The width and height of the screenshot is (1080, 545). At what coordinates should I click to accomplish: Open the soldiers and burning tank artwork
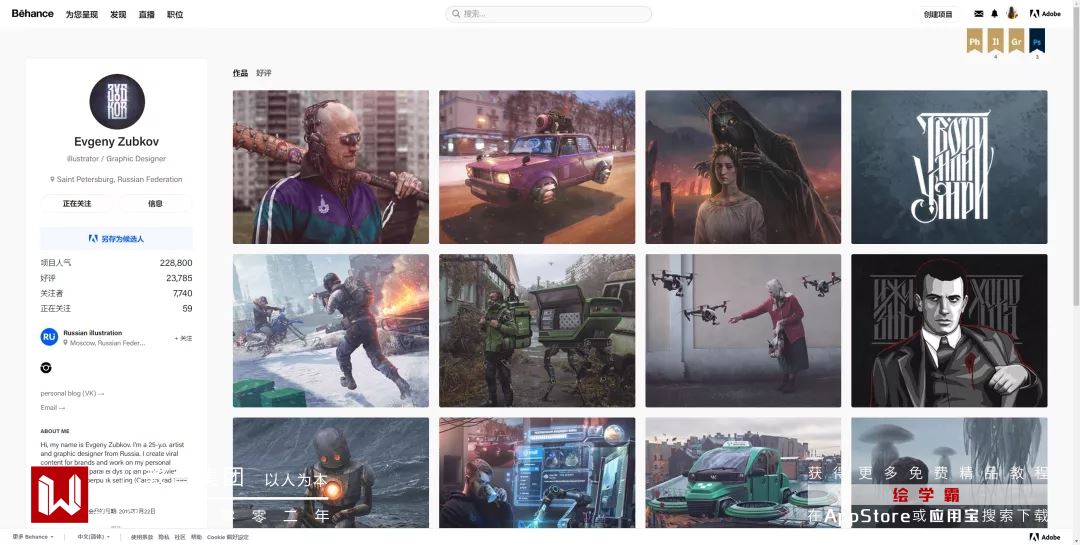tap(331, 331)
